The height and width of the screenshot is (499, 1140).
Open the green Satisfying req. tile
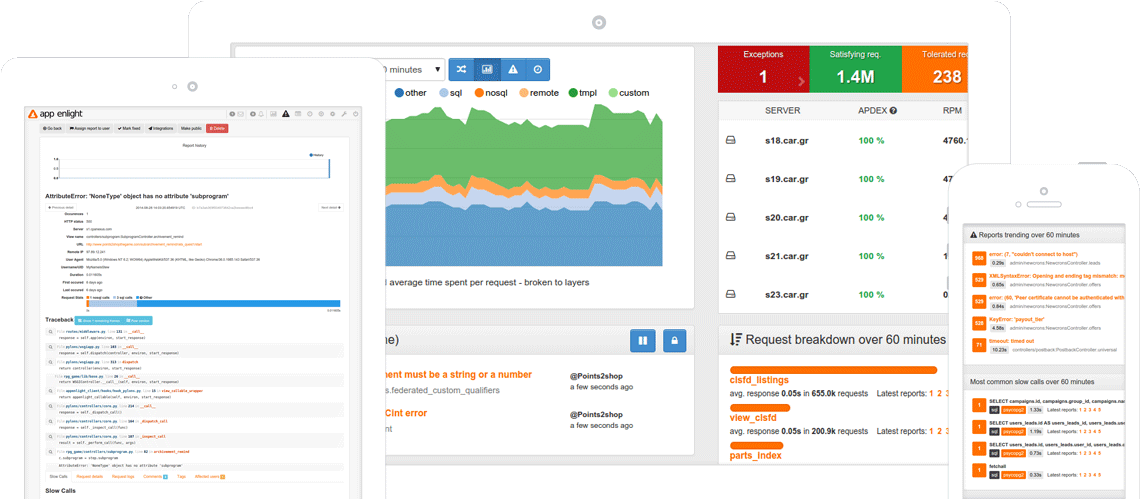(x=856, y=69)
